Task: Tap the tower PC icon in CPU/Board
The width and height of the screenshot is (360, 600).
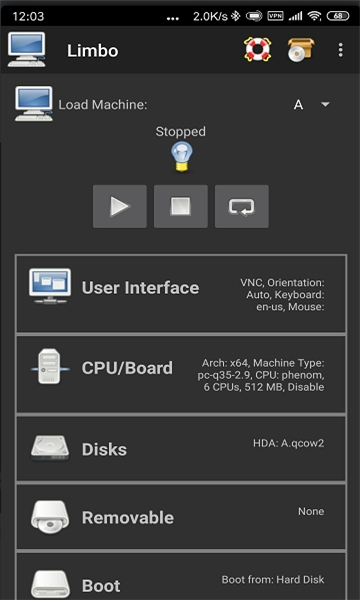Action: tap(50, 368)
